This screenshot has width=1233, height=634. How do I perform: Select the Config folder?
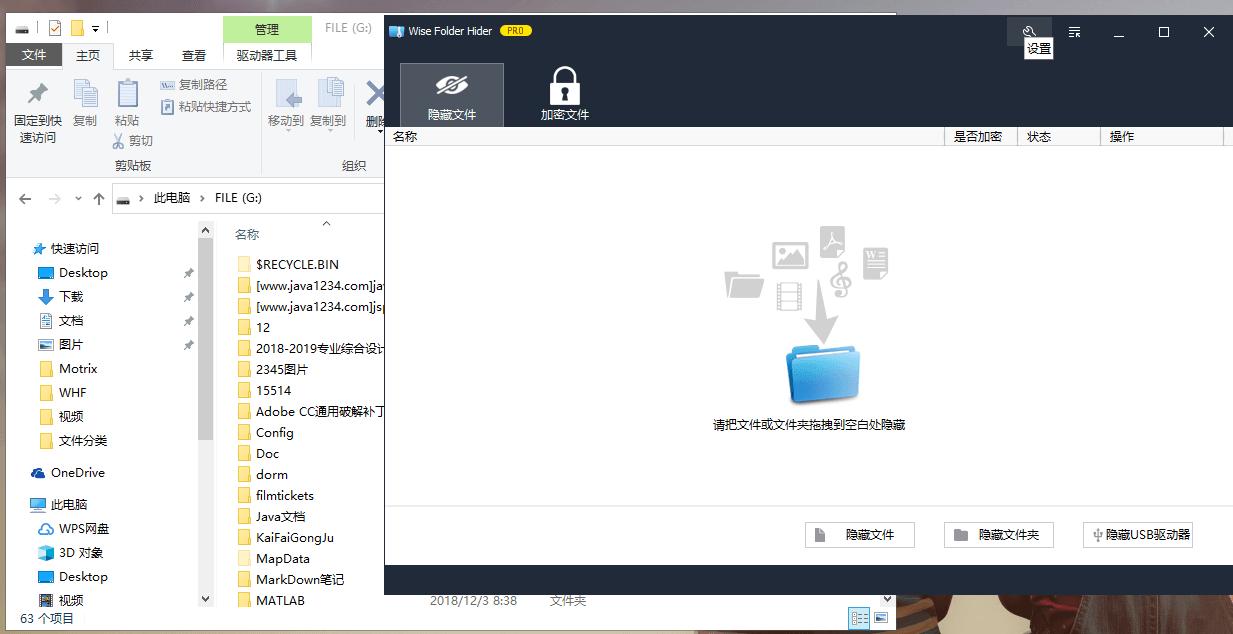274,432
